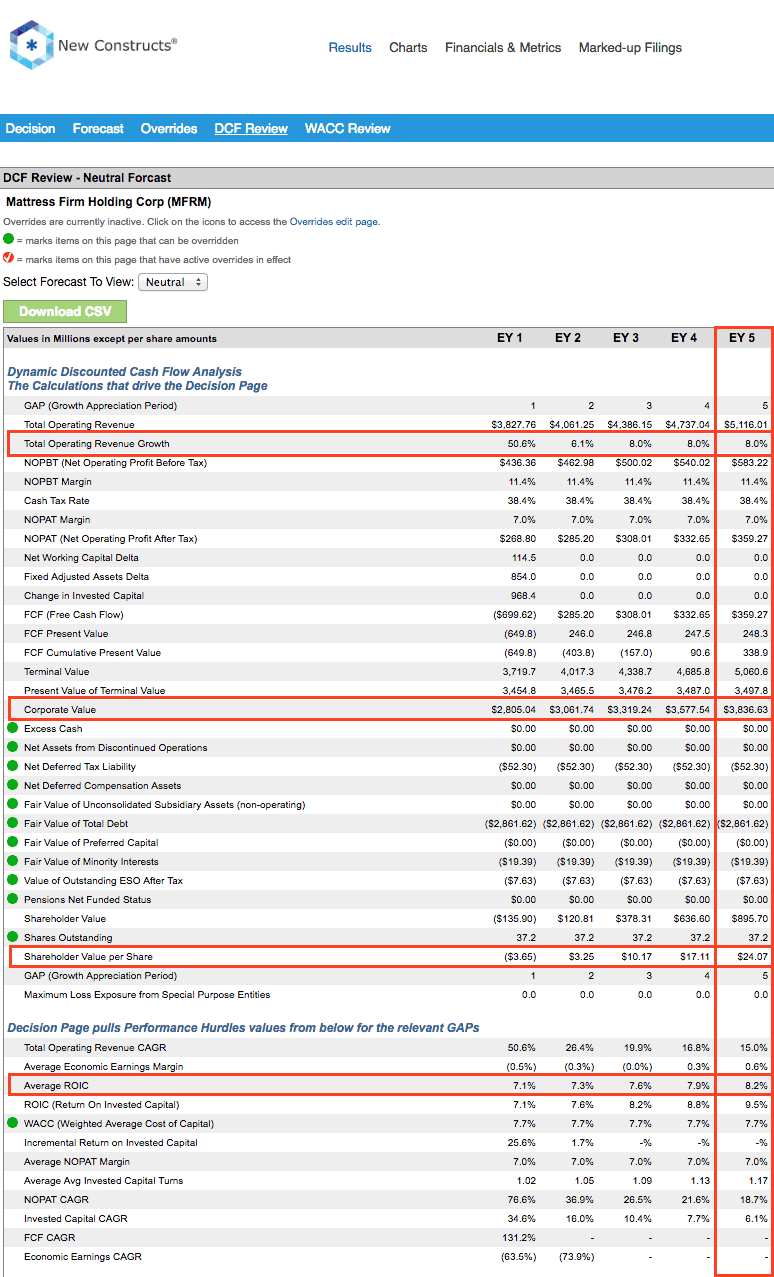Click override dot for WACC row
774x1277 pixels.
point(13,1123)
